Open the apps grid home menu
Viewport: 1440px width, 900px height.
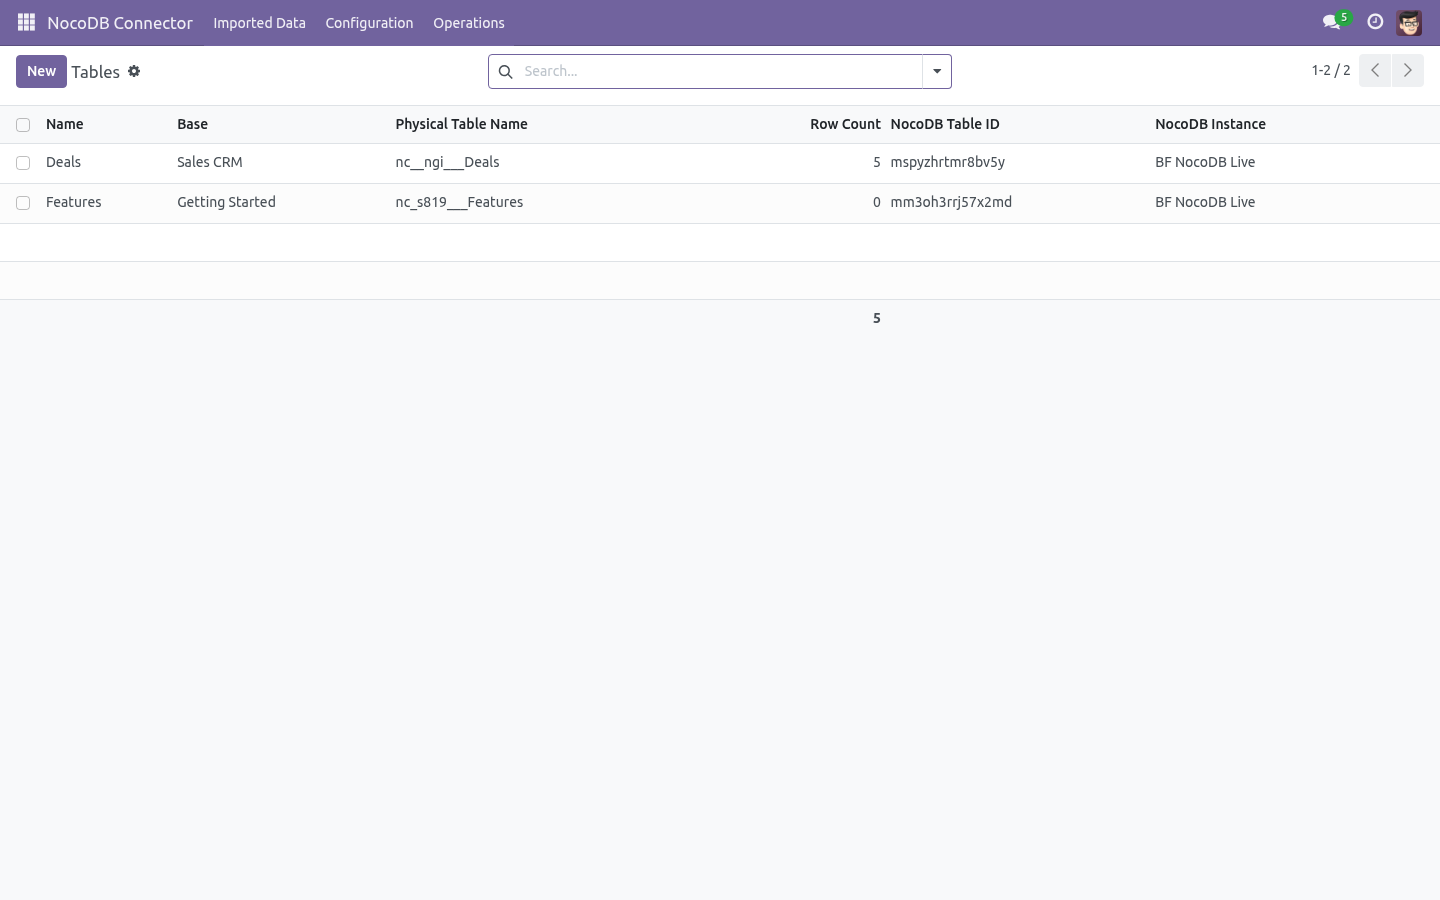click(x=26, y=22)
